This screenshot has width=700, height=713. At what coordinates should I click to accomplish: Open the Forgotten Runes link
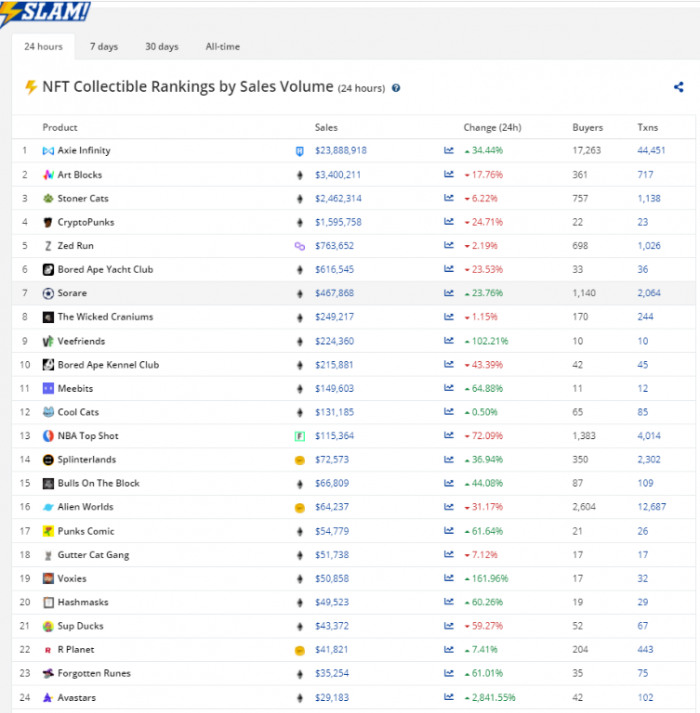tap(94, 673)
